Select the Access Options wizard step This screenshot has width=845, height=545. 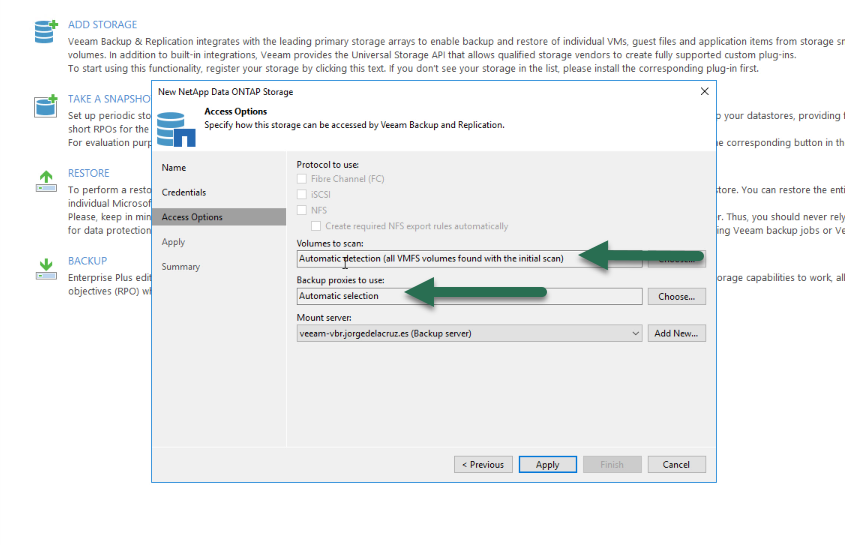[x=219, y=217]
